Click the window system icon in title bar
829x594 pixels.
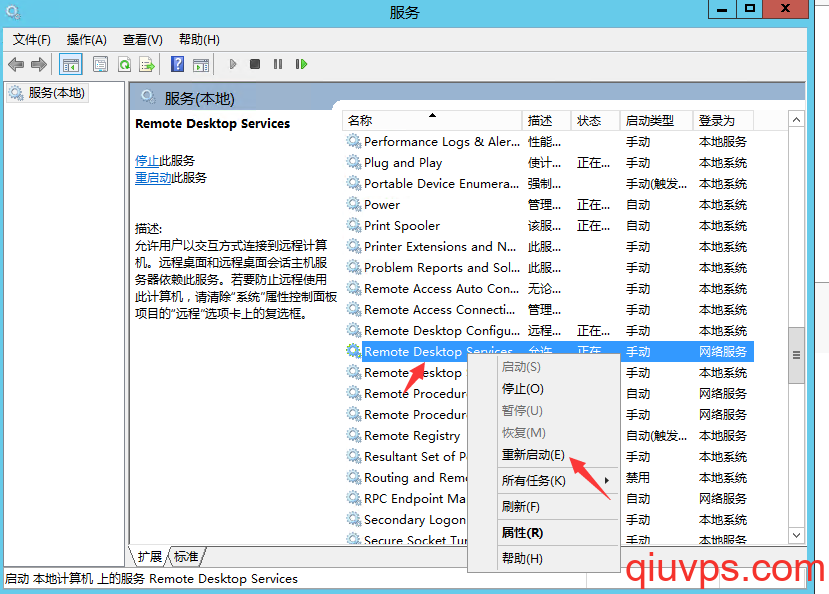13,12
